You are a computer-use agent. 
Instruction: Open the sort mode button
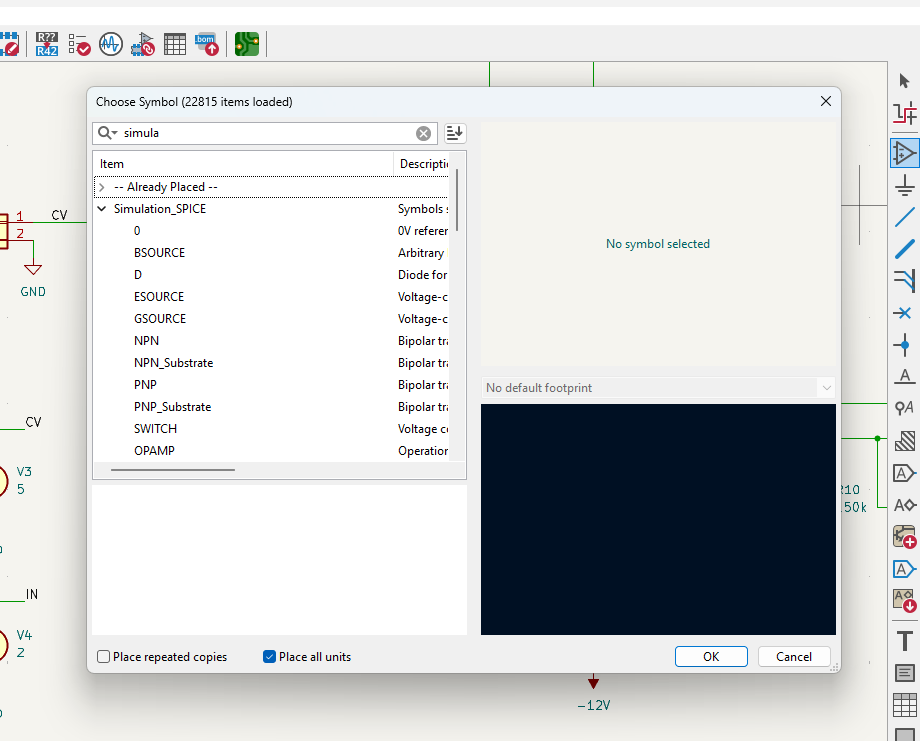click(455, 133)
